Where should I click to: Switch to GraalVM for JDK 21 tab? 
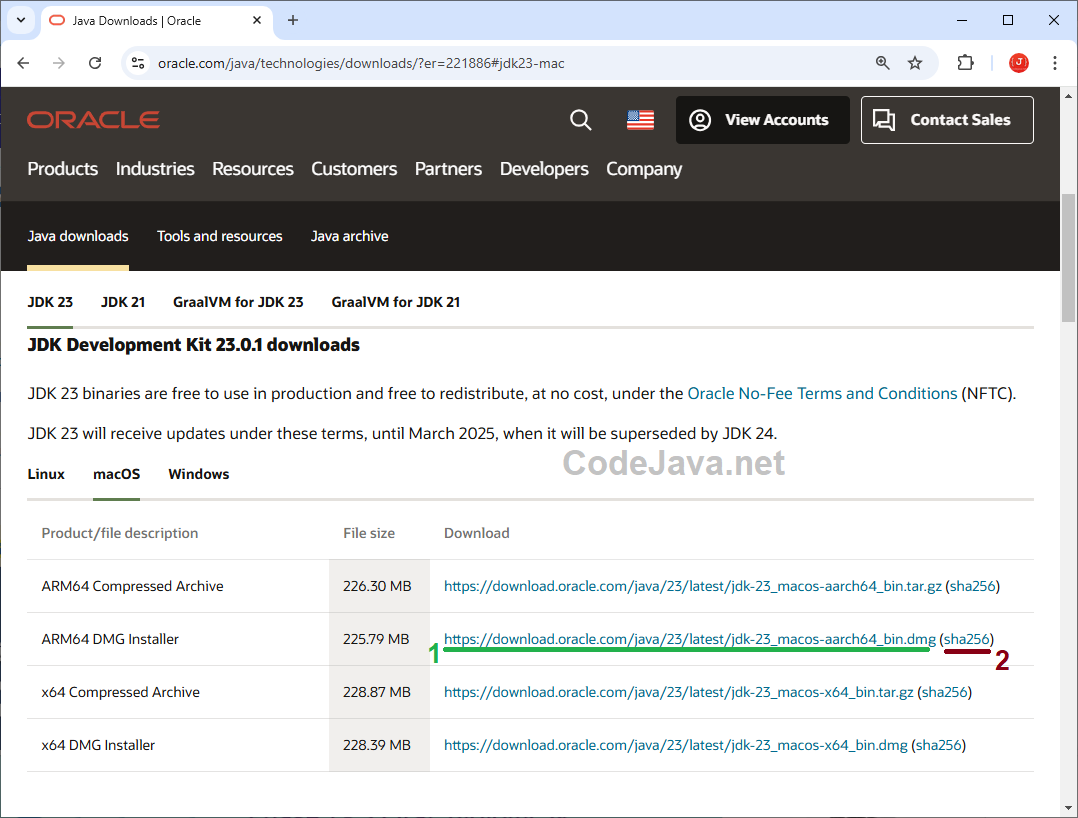click(x=396, y=302)
